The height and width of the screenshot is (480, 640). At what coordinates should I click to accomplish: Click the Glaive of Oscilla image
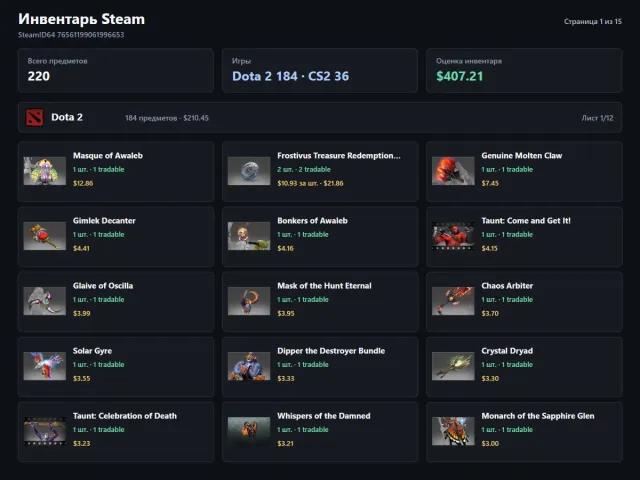(44, 301)
